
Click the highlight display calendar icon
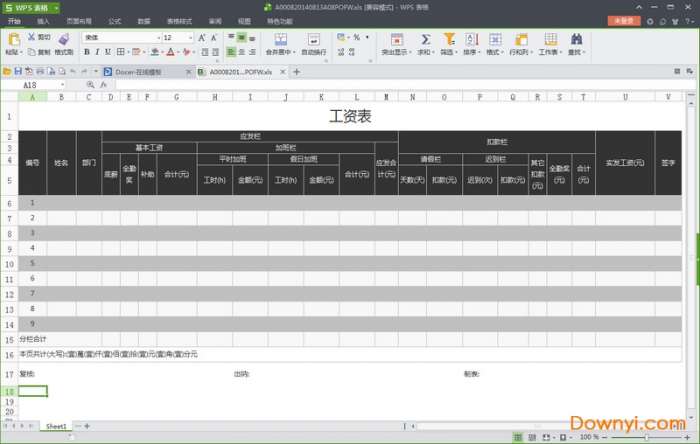click(396, 39)
